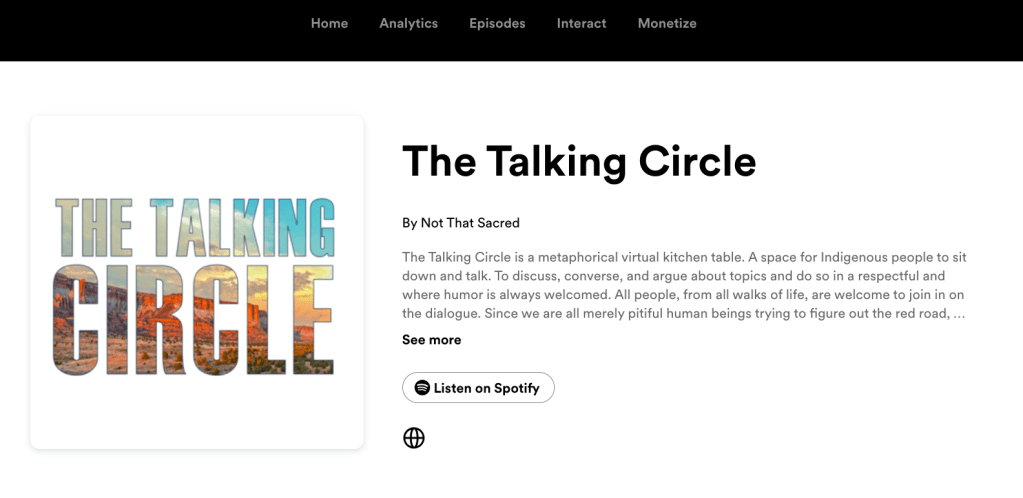This screenshot has width=1023, height=498.
Task: Select the Interact menu item
Action: click(581, 23)
